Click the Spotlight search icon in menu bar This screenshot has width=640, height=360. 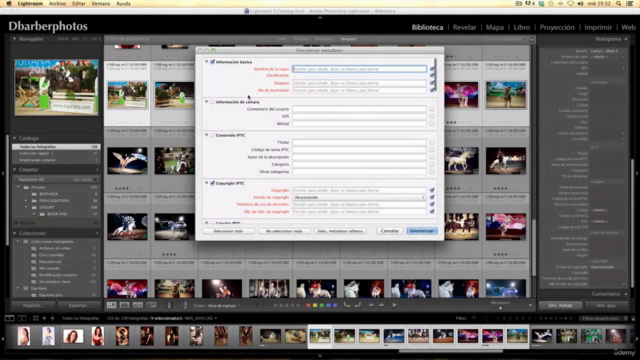coord(619,4)
